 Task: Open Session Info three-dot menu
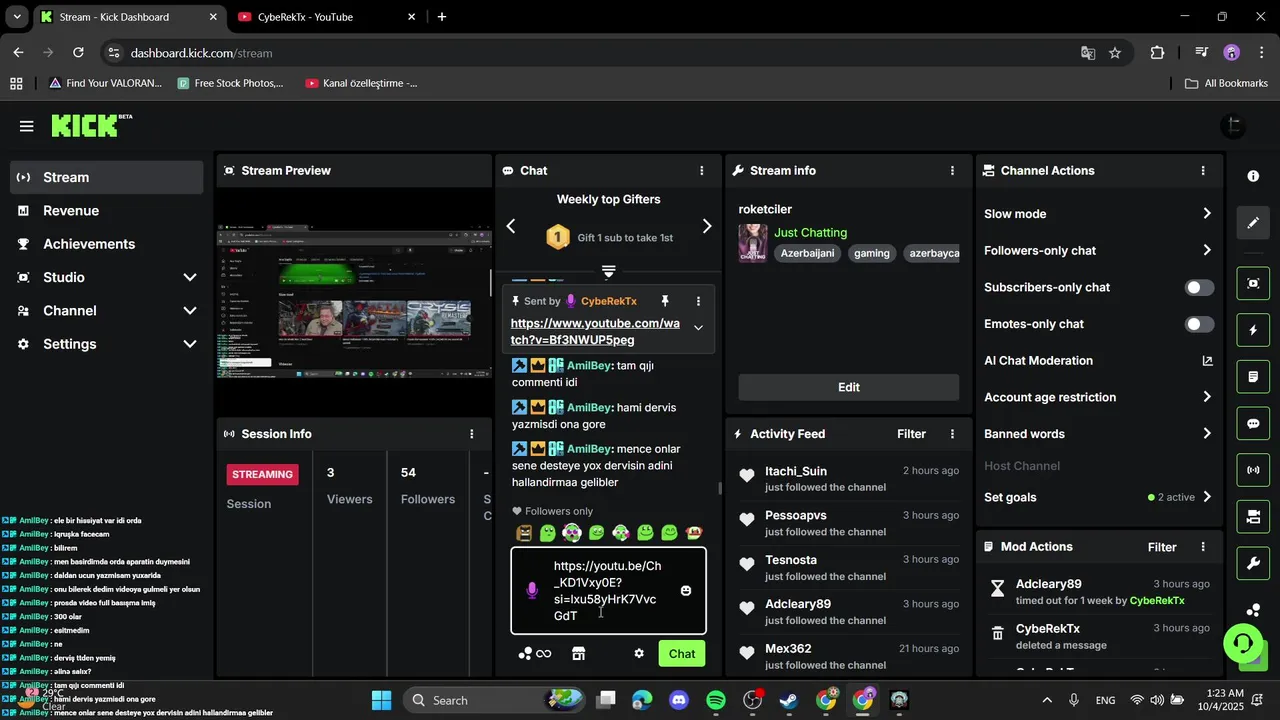(472, 434)
